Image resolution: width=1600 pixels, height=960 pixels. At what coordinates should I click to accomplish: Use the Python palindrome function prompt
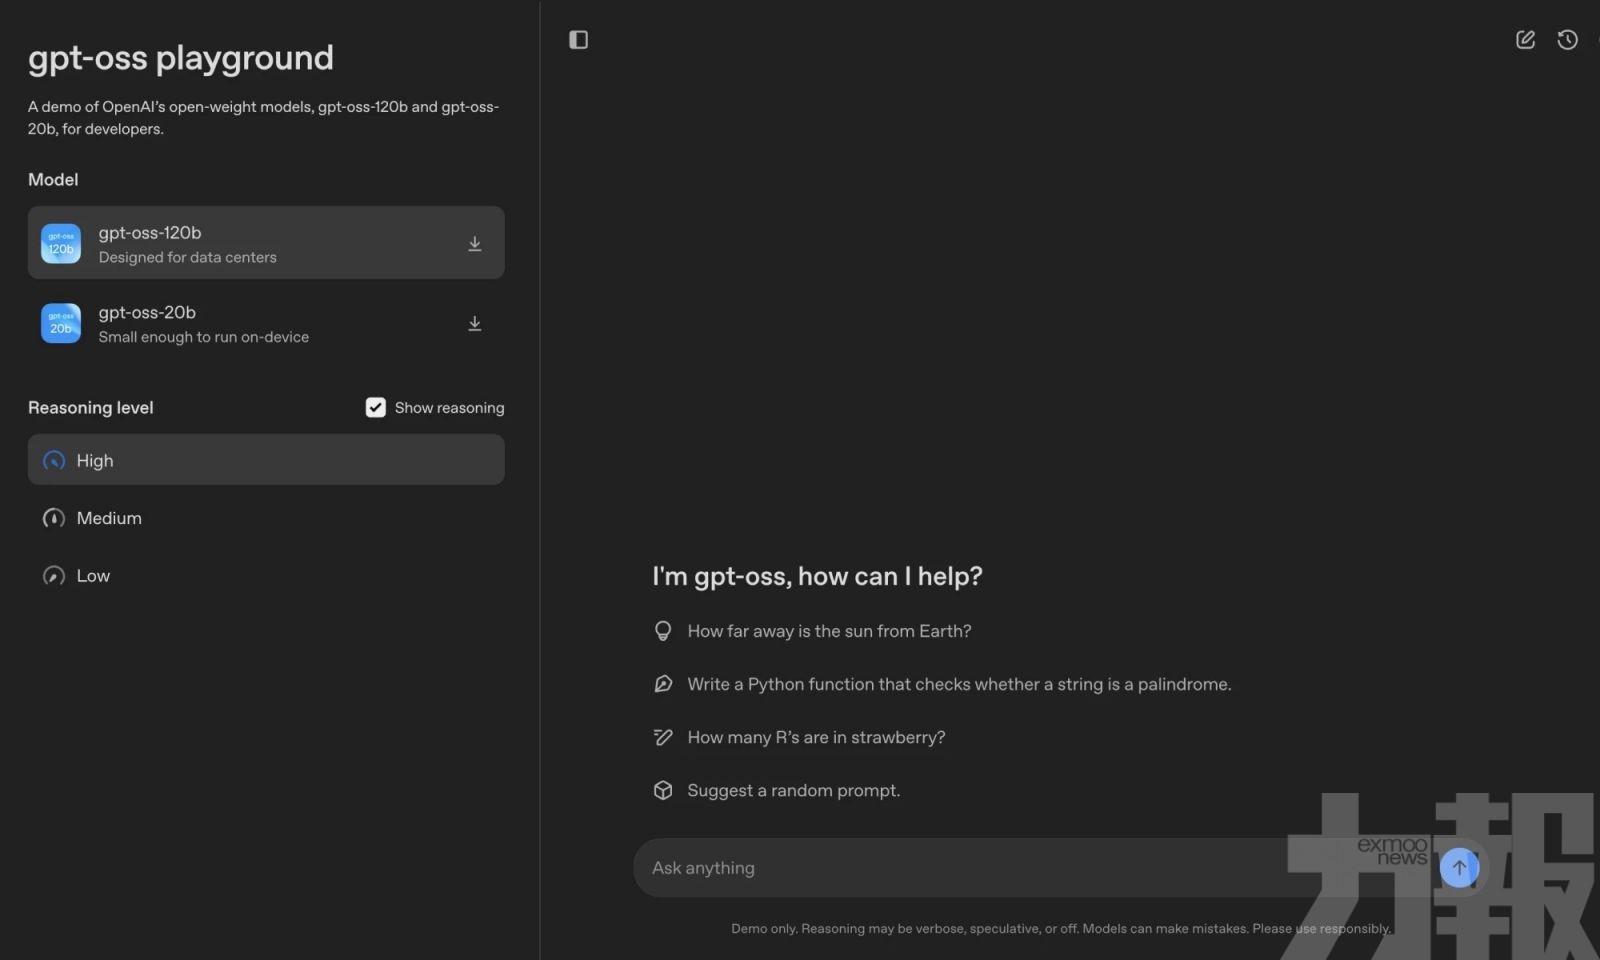click(959, 684)
